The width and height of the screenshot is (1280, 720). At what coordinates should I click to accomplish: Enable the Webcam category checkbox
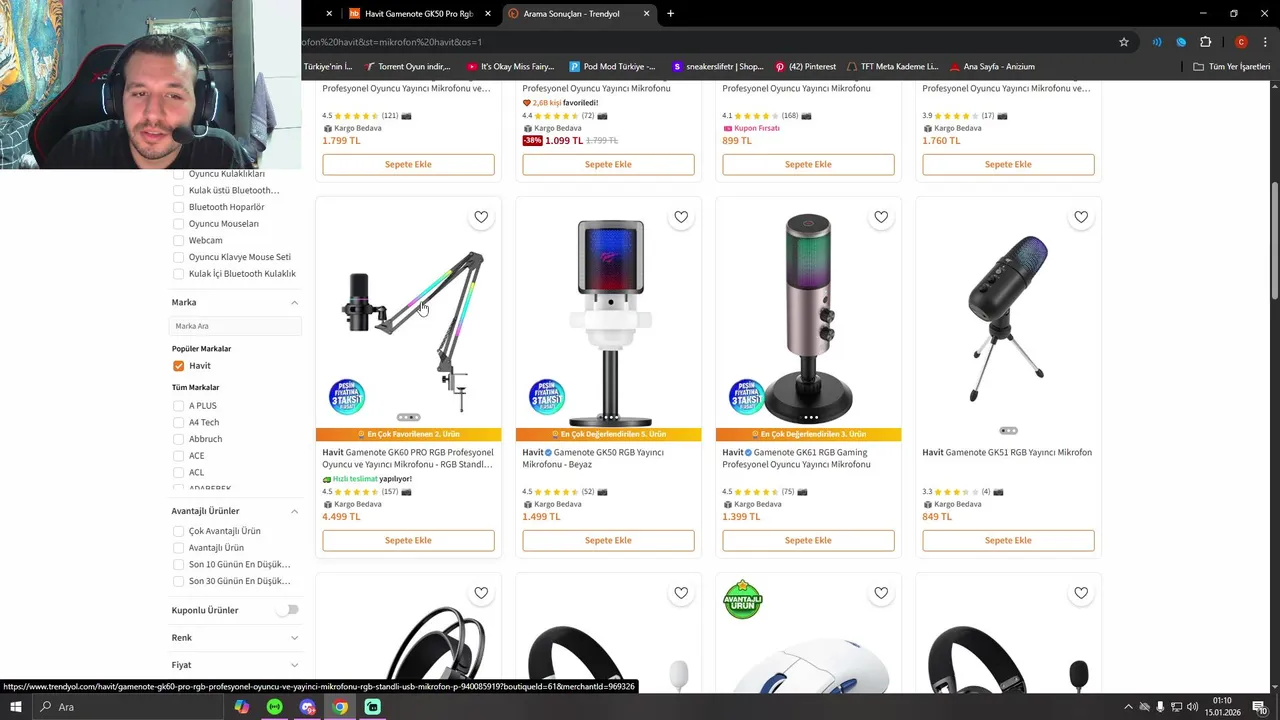point(179,240)
